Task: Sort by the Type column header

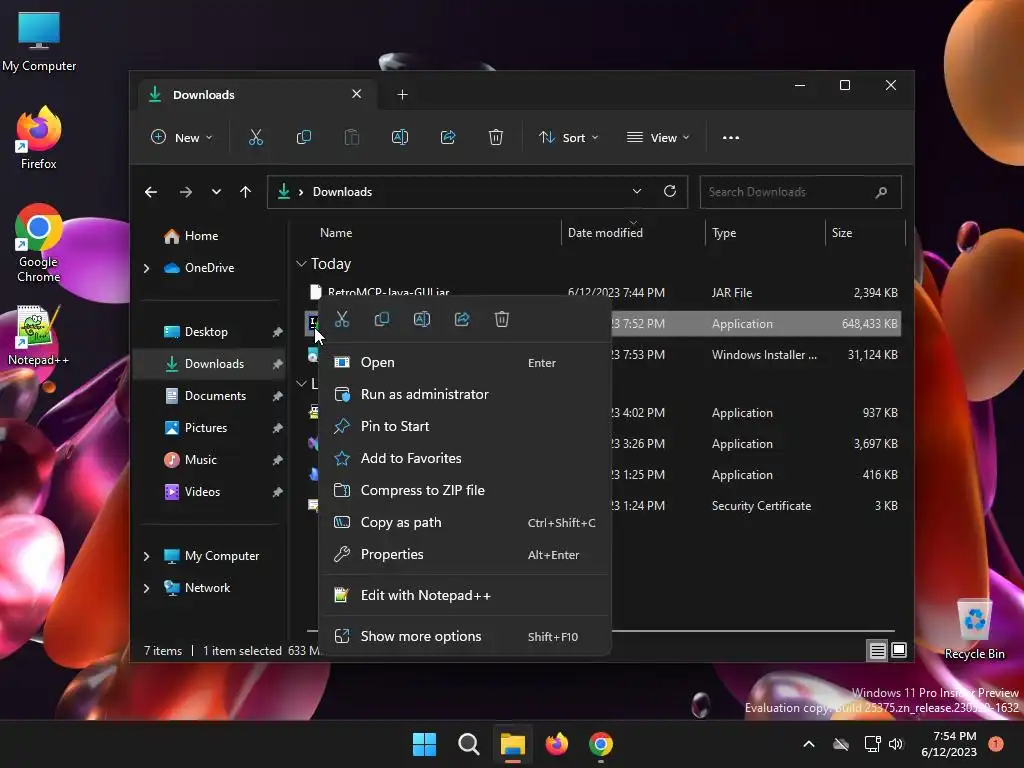Action: pyautogui.click(x=765, y=233)
